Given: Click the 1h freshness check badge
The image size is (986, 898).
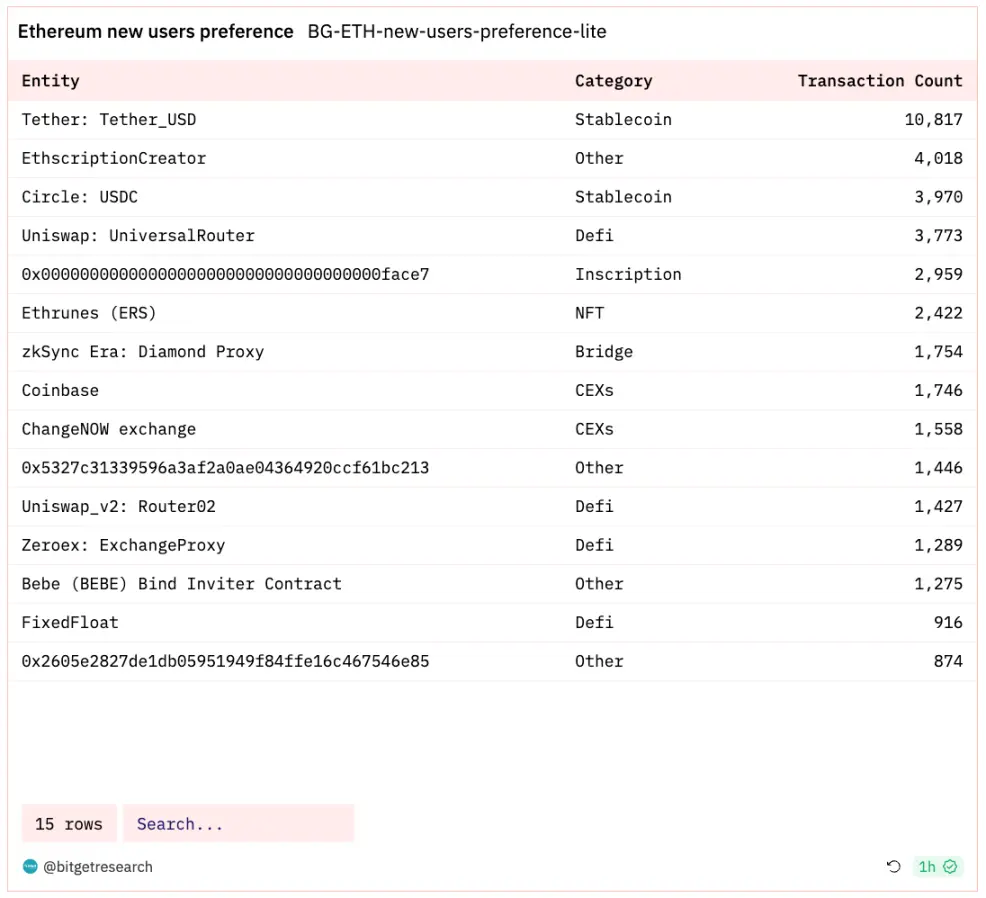Looking at the screenshot, I should point(937,867).
